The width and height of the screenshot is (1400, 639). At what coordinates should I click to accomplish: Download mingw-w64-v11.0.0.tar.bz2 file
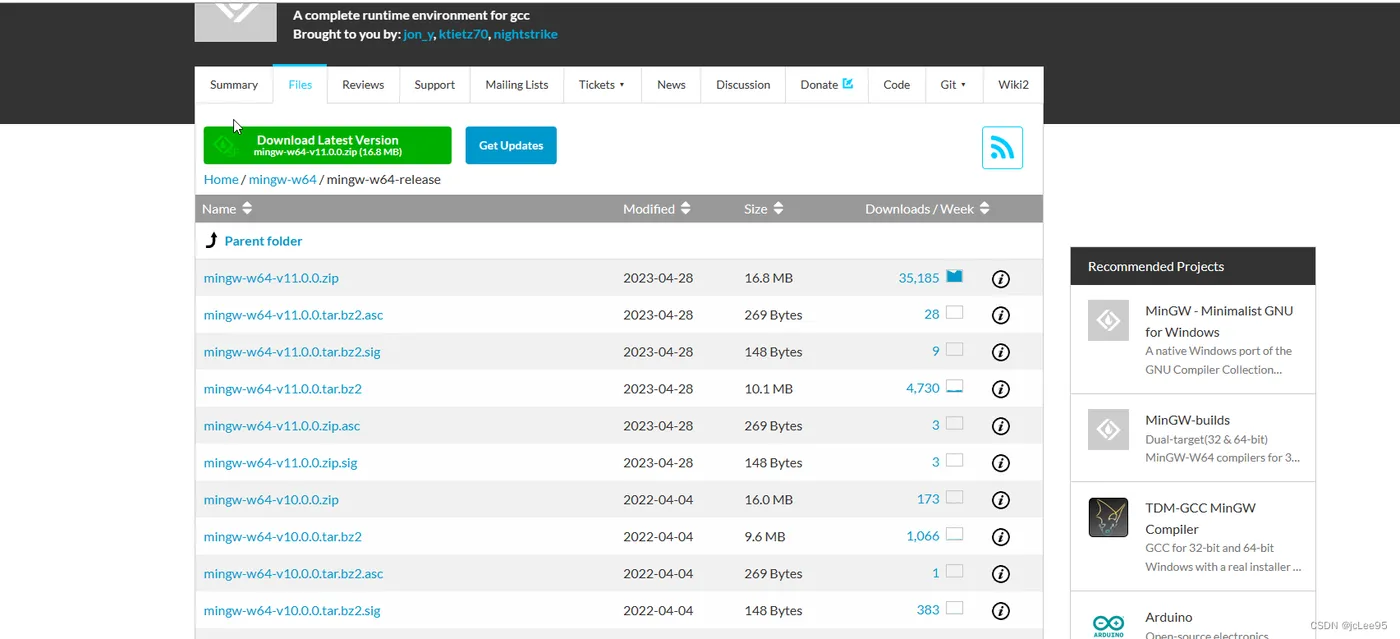pyautogui.click(x=282, y=389)
